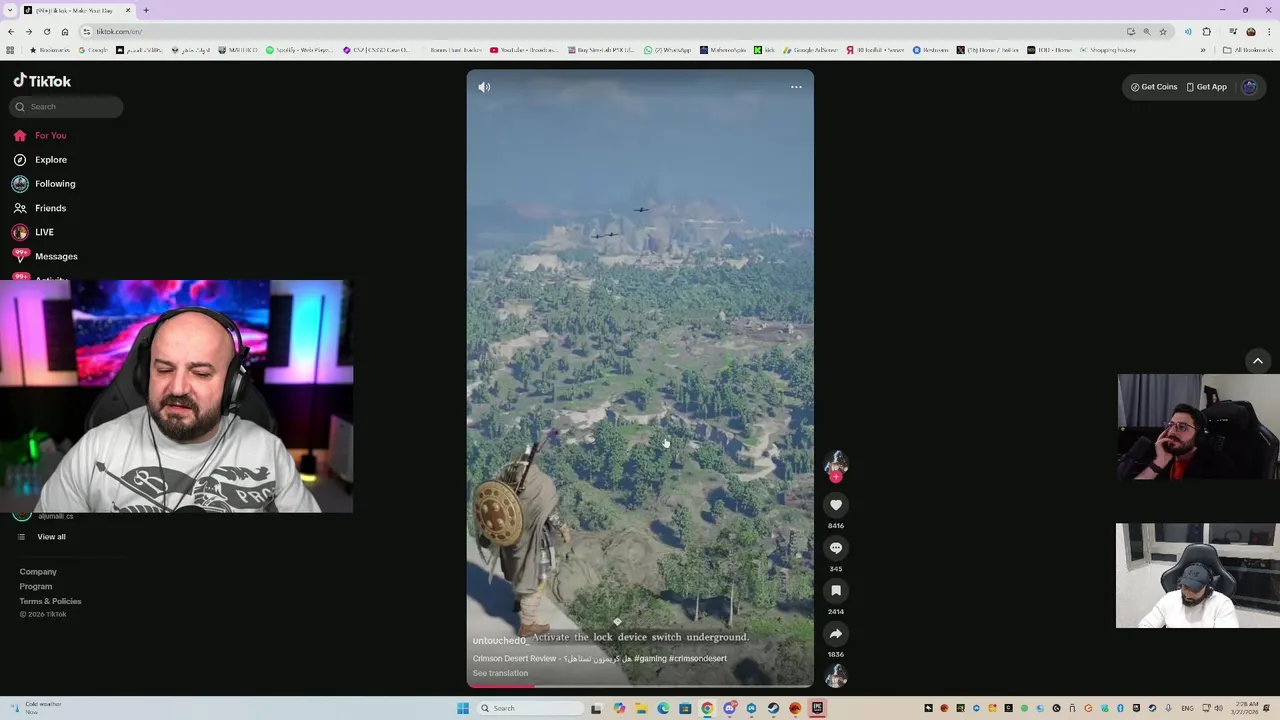Click the Get App button

click(1207, 87)
